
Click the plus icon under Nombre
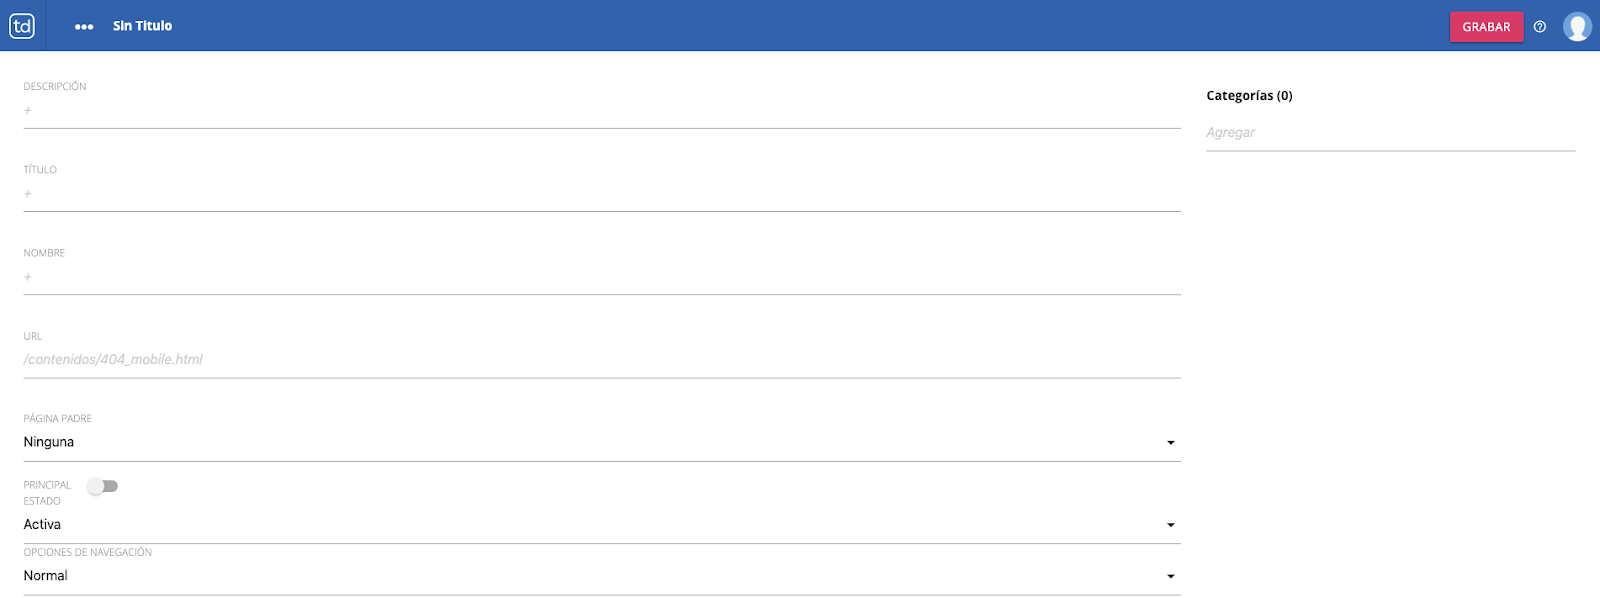pos(28,277)
